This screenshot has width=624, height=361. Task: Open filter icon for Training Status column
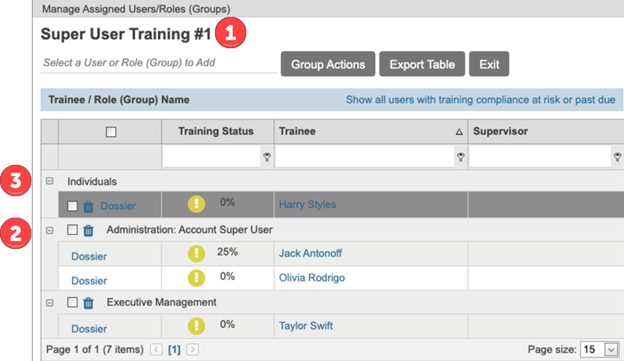tap(267, 157)
